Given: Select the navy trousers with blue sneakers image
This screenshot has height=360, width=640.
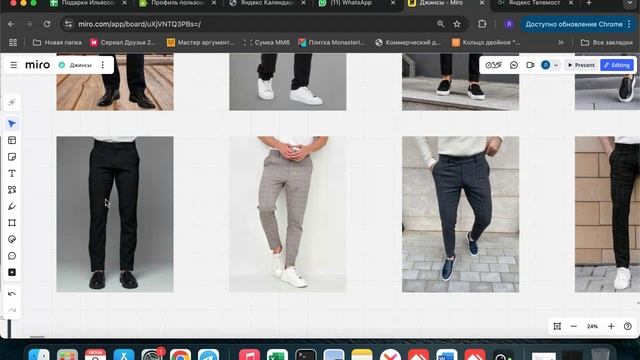Looking at the screenshot, I should tap(460, 214).
